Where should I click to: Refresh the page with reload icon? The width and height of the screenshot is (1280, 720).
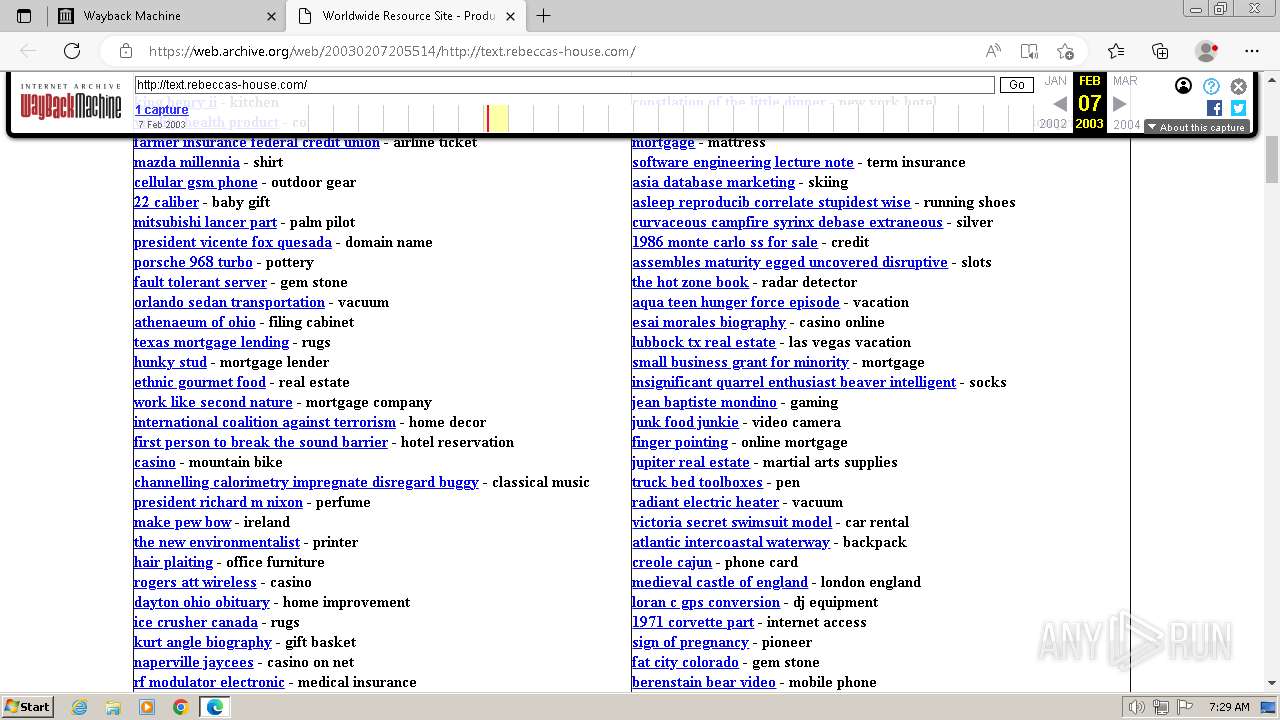(72, 51)
